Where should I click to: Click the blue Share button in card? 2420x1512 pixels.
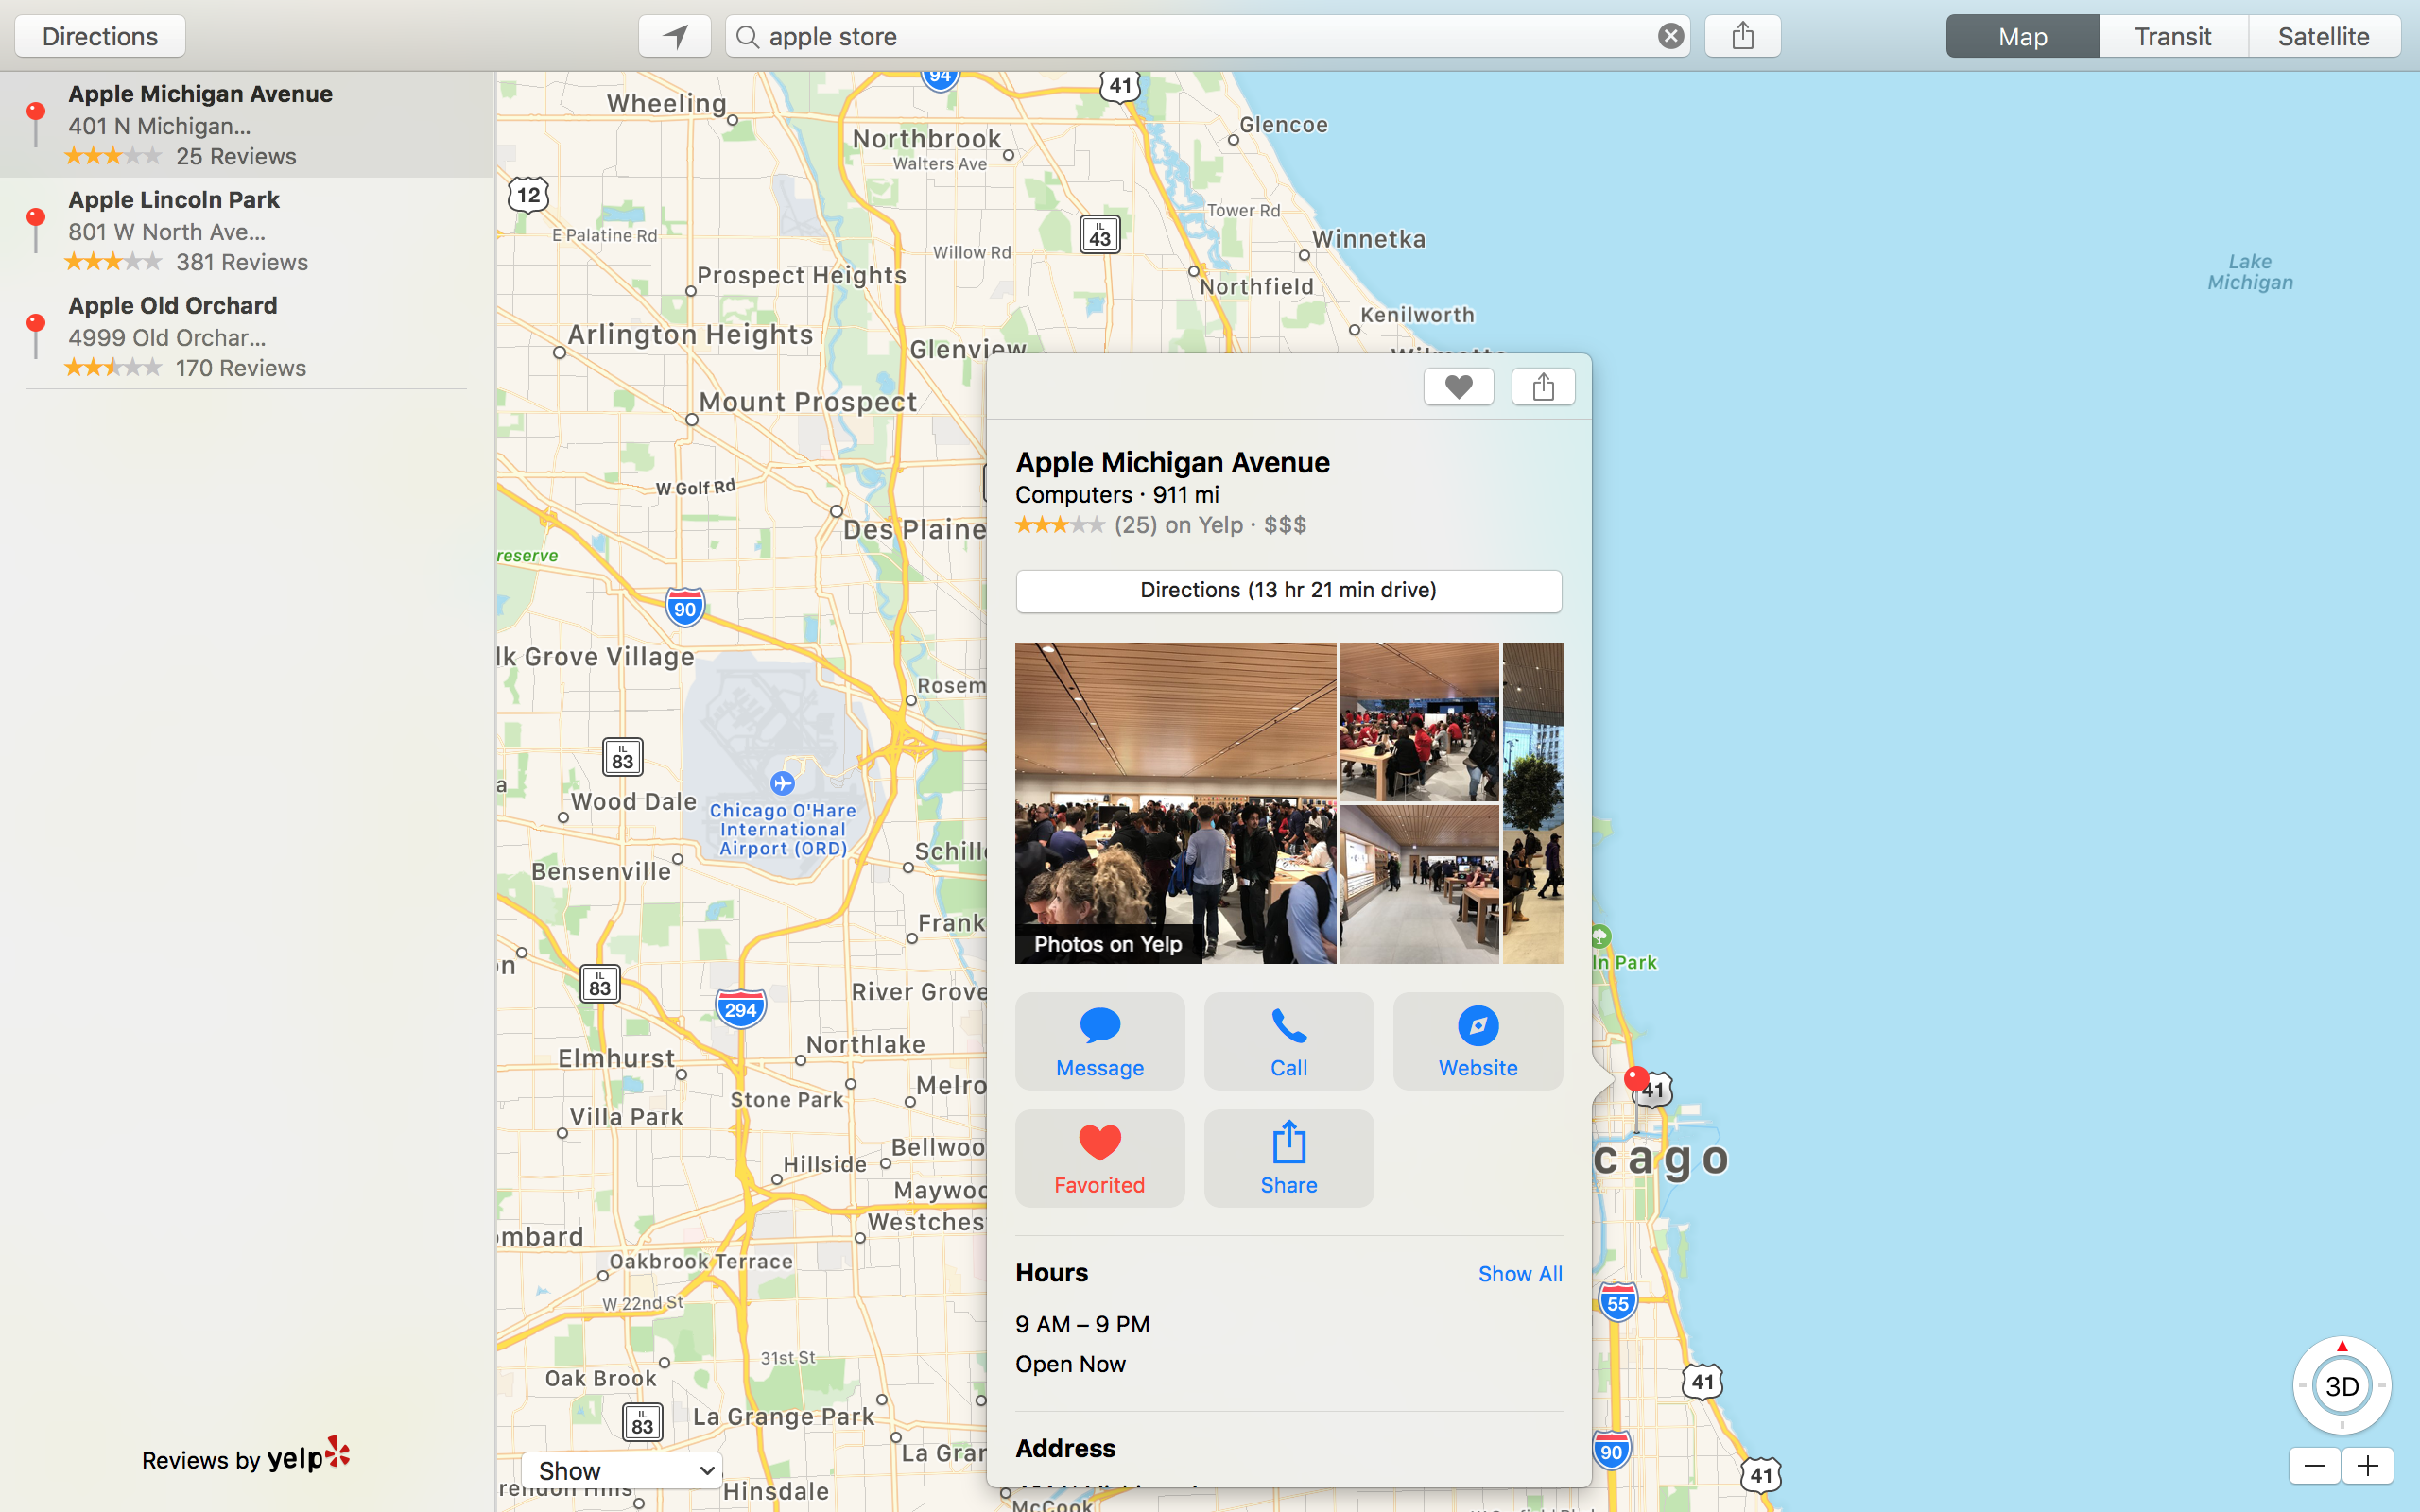pyautogui.click(x=1288, y=1158)
